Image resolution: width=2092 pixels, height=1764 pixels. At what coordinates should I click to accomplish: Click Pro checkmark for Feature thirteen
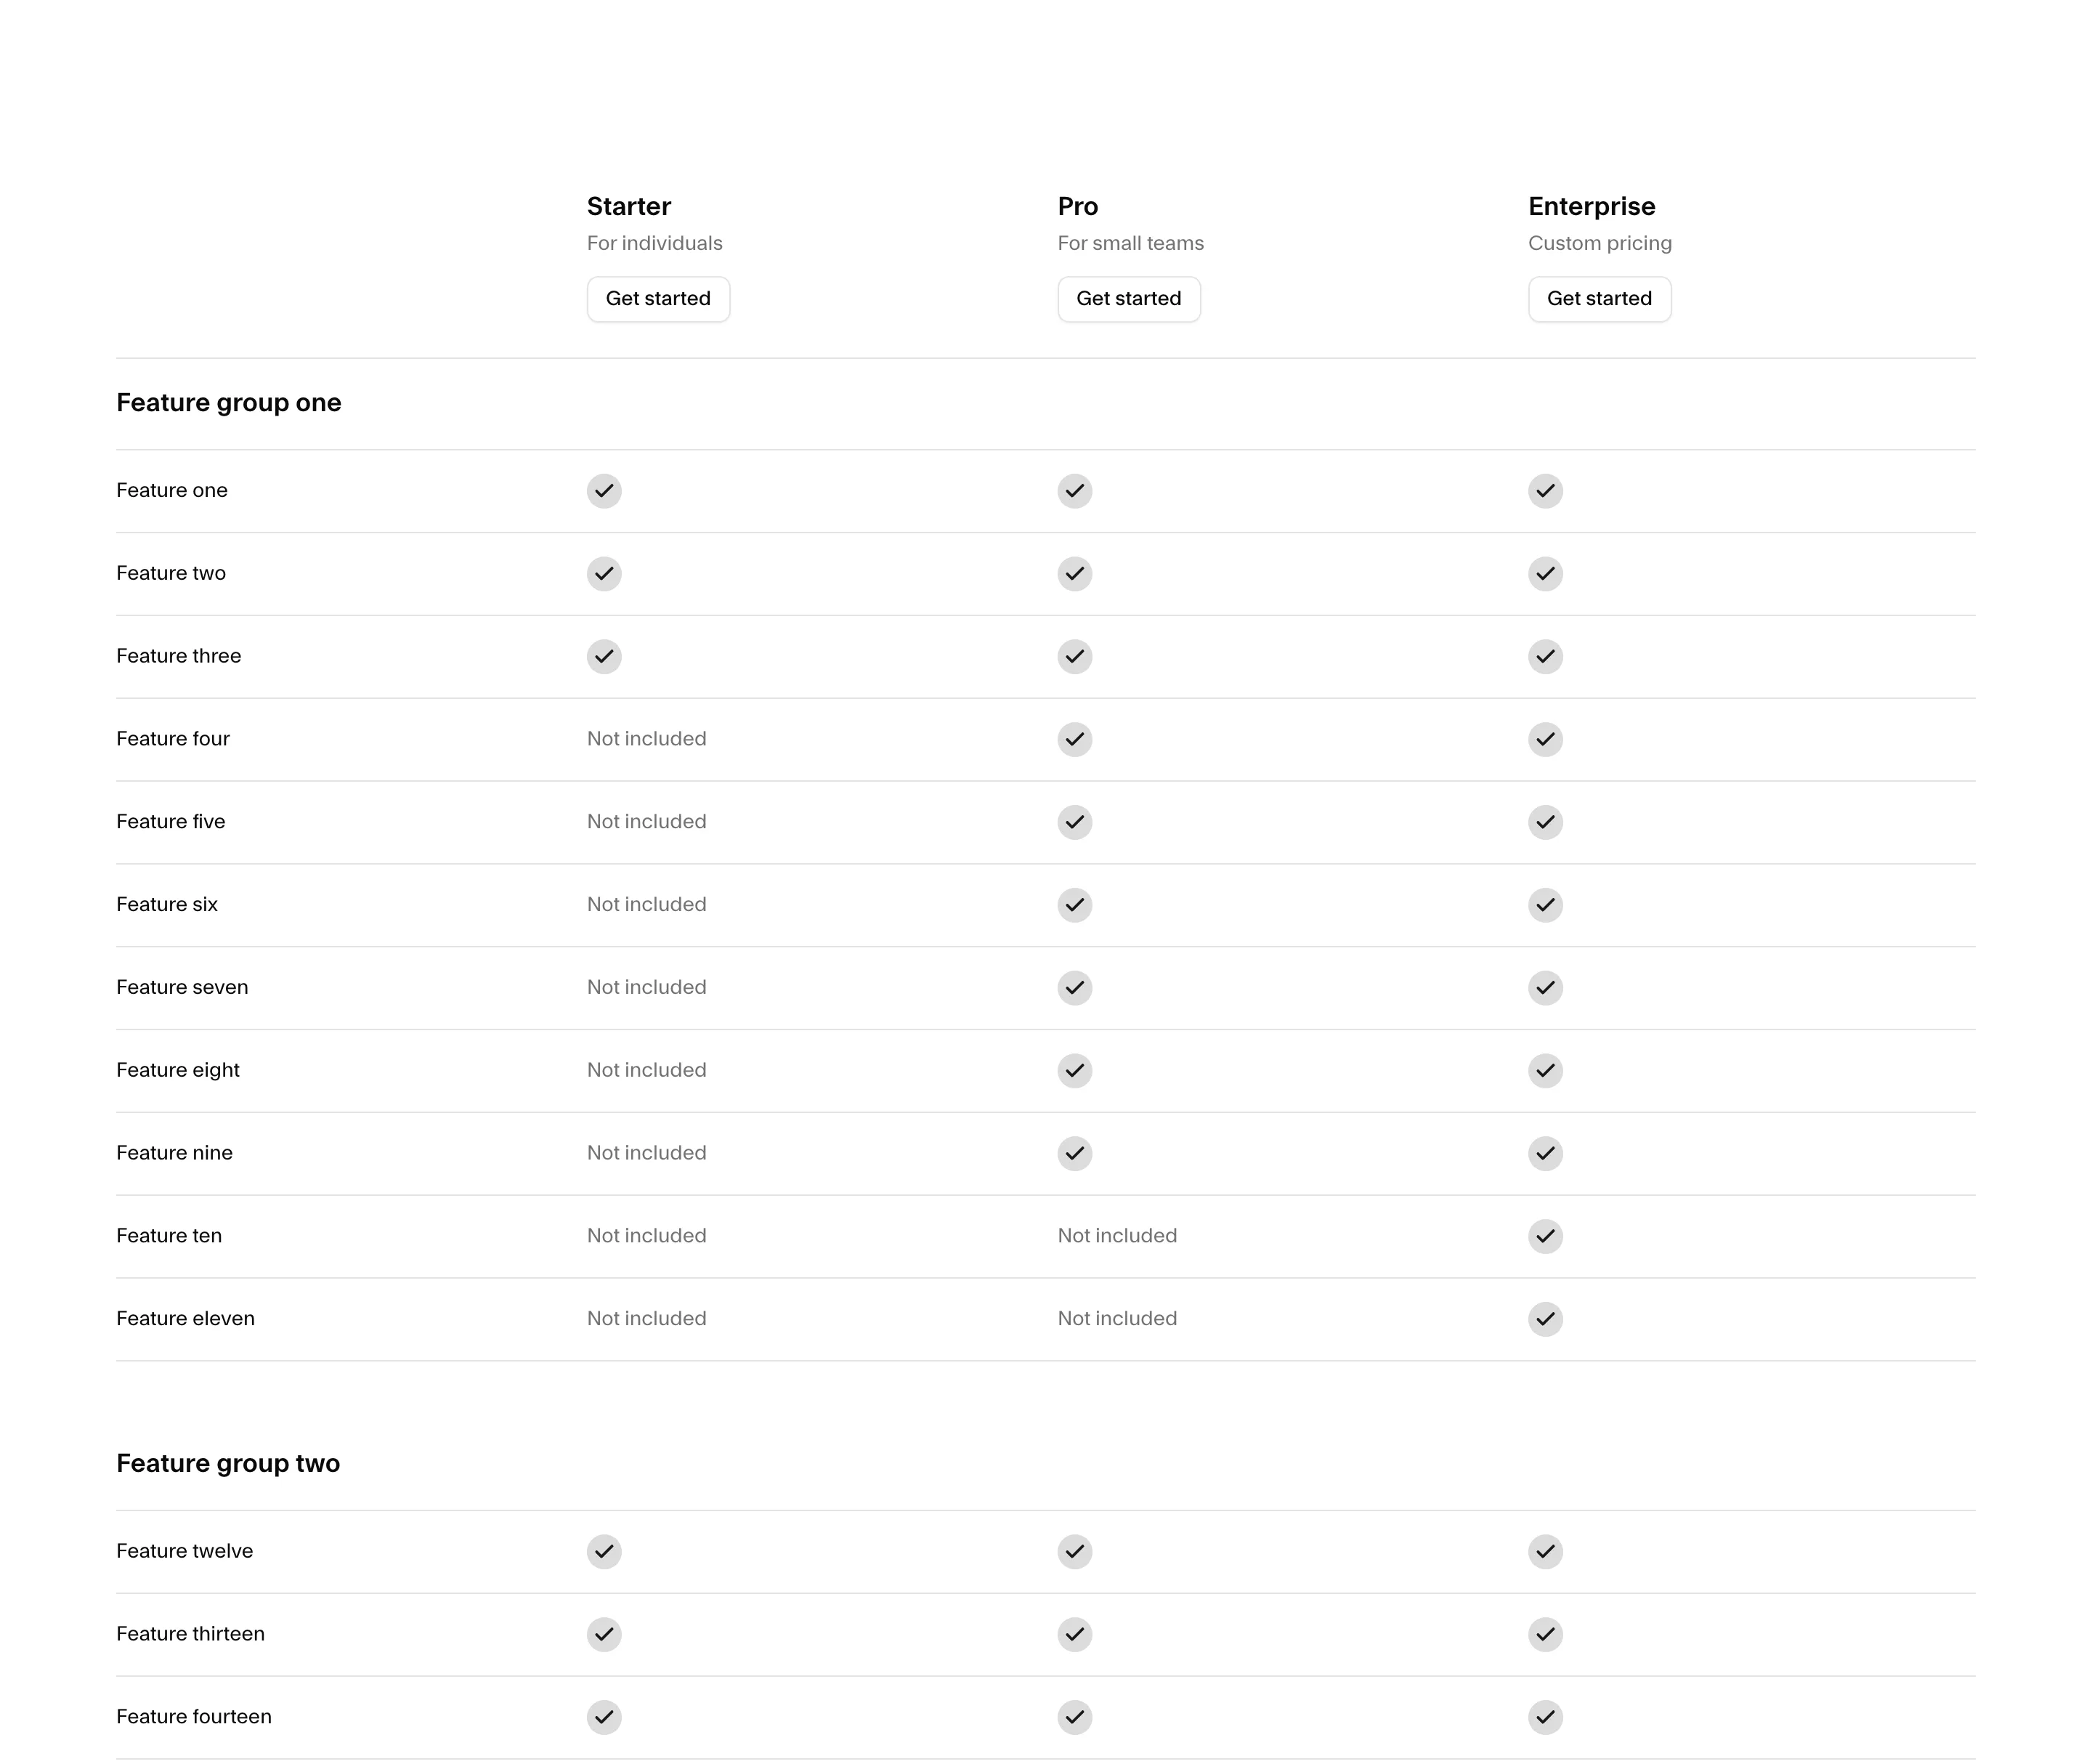(x=1075, y=1635)
